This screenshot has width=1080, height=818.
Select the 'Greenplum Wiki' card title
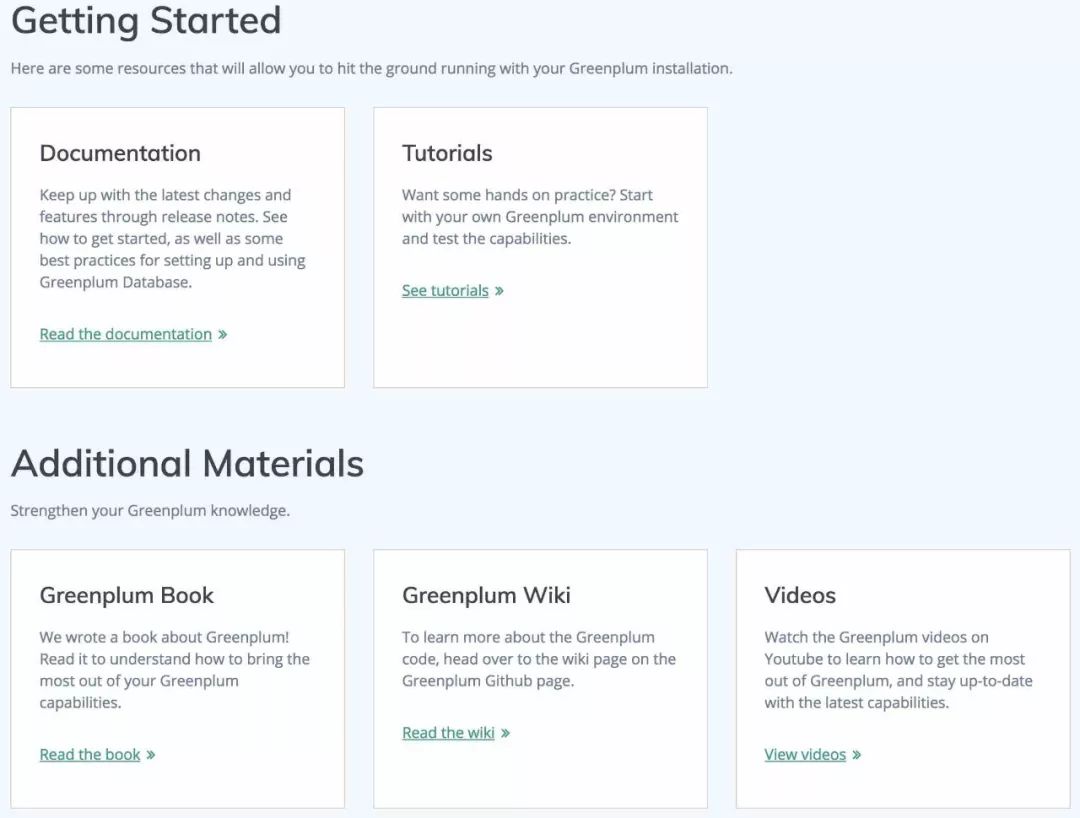click(486, 596)
